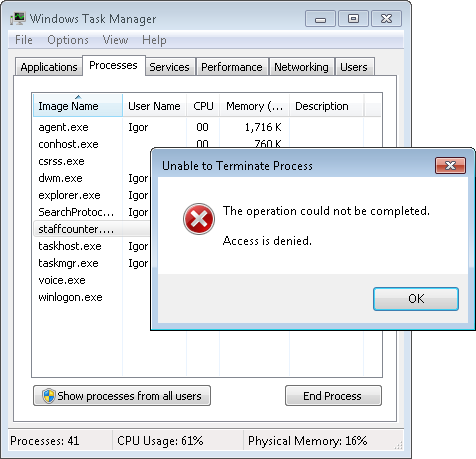
Task: Sort by the User Name column header
Action: pos(154,106)
